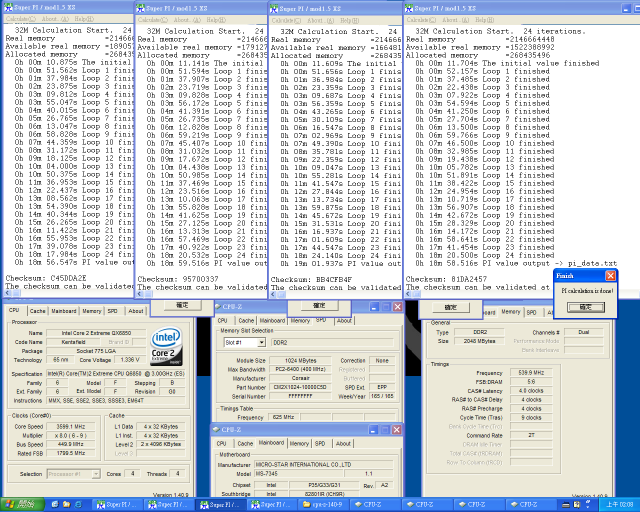Click the Multiplier value x 8.0
Viewport: 640px width, 512px height.
point(71,435)
